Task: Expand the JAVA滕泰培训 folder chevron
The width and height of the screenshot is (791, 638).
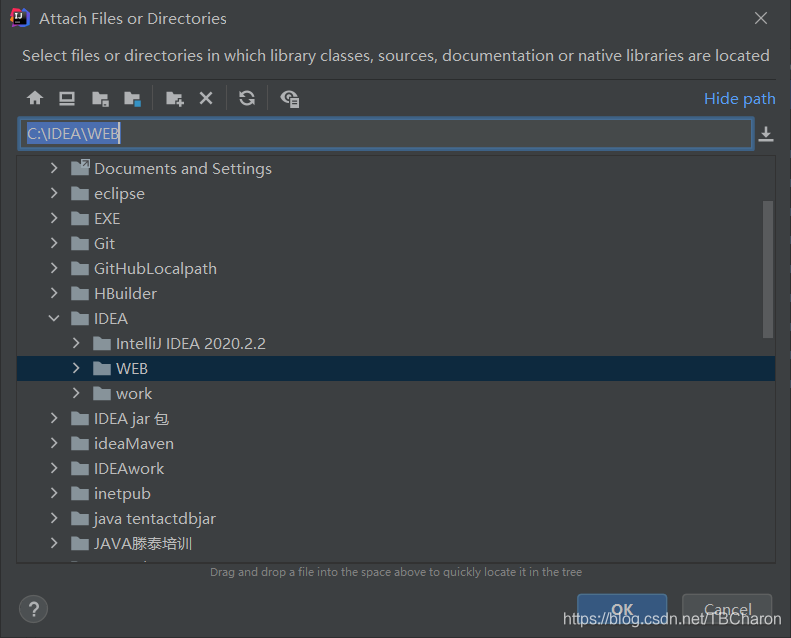Action: [x=54, y=543]
